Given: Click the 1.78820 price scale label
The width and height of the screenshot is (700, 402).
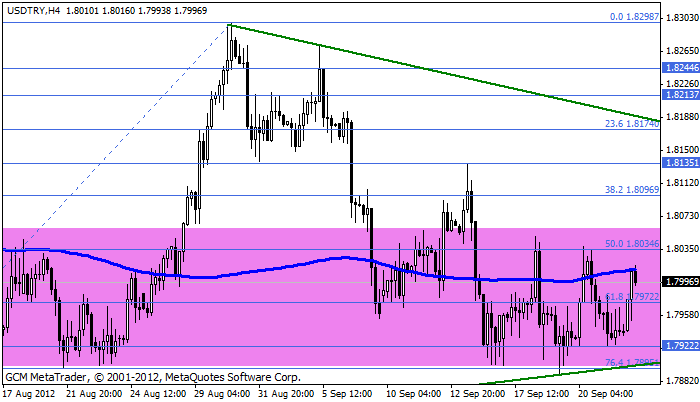Looking at the screenshot, I should pyautogui.click(x=682, y=381).
